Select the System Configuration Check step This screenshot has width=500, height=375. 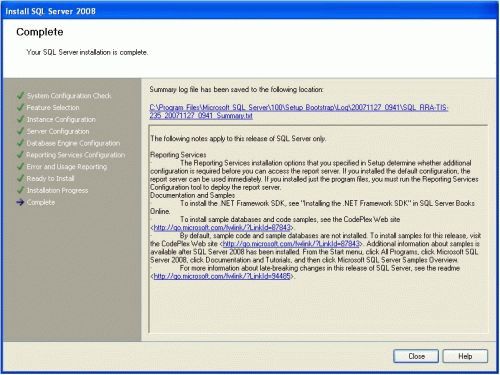69,96
